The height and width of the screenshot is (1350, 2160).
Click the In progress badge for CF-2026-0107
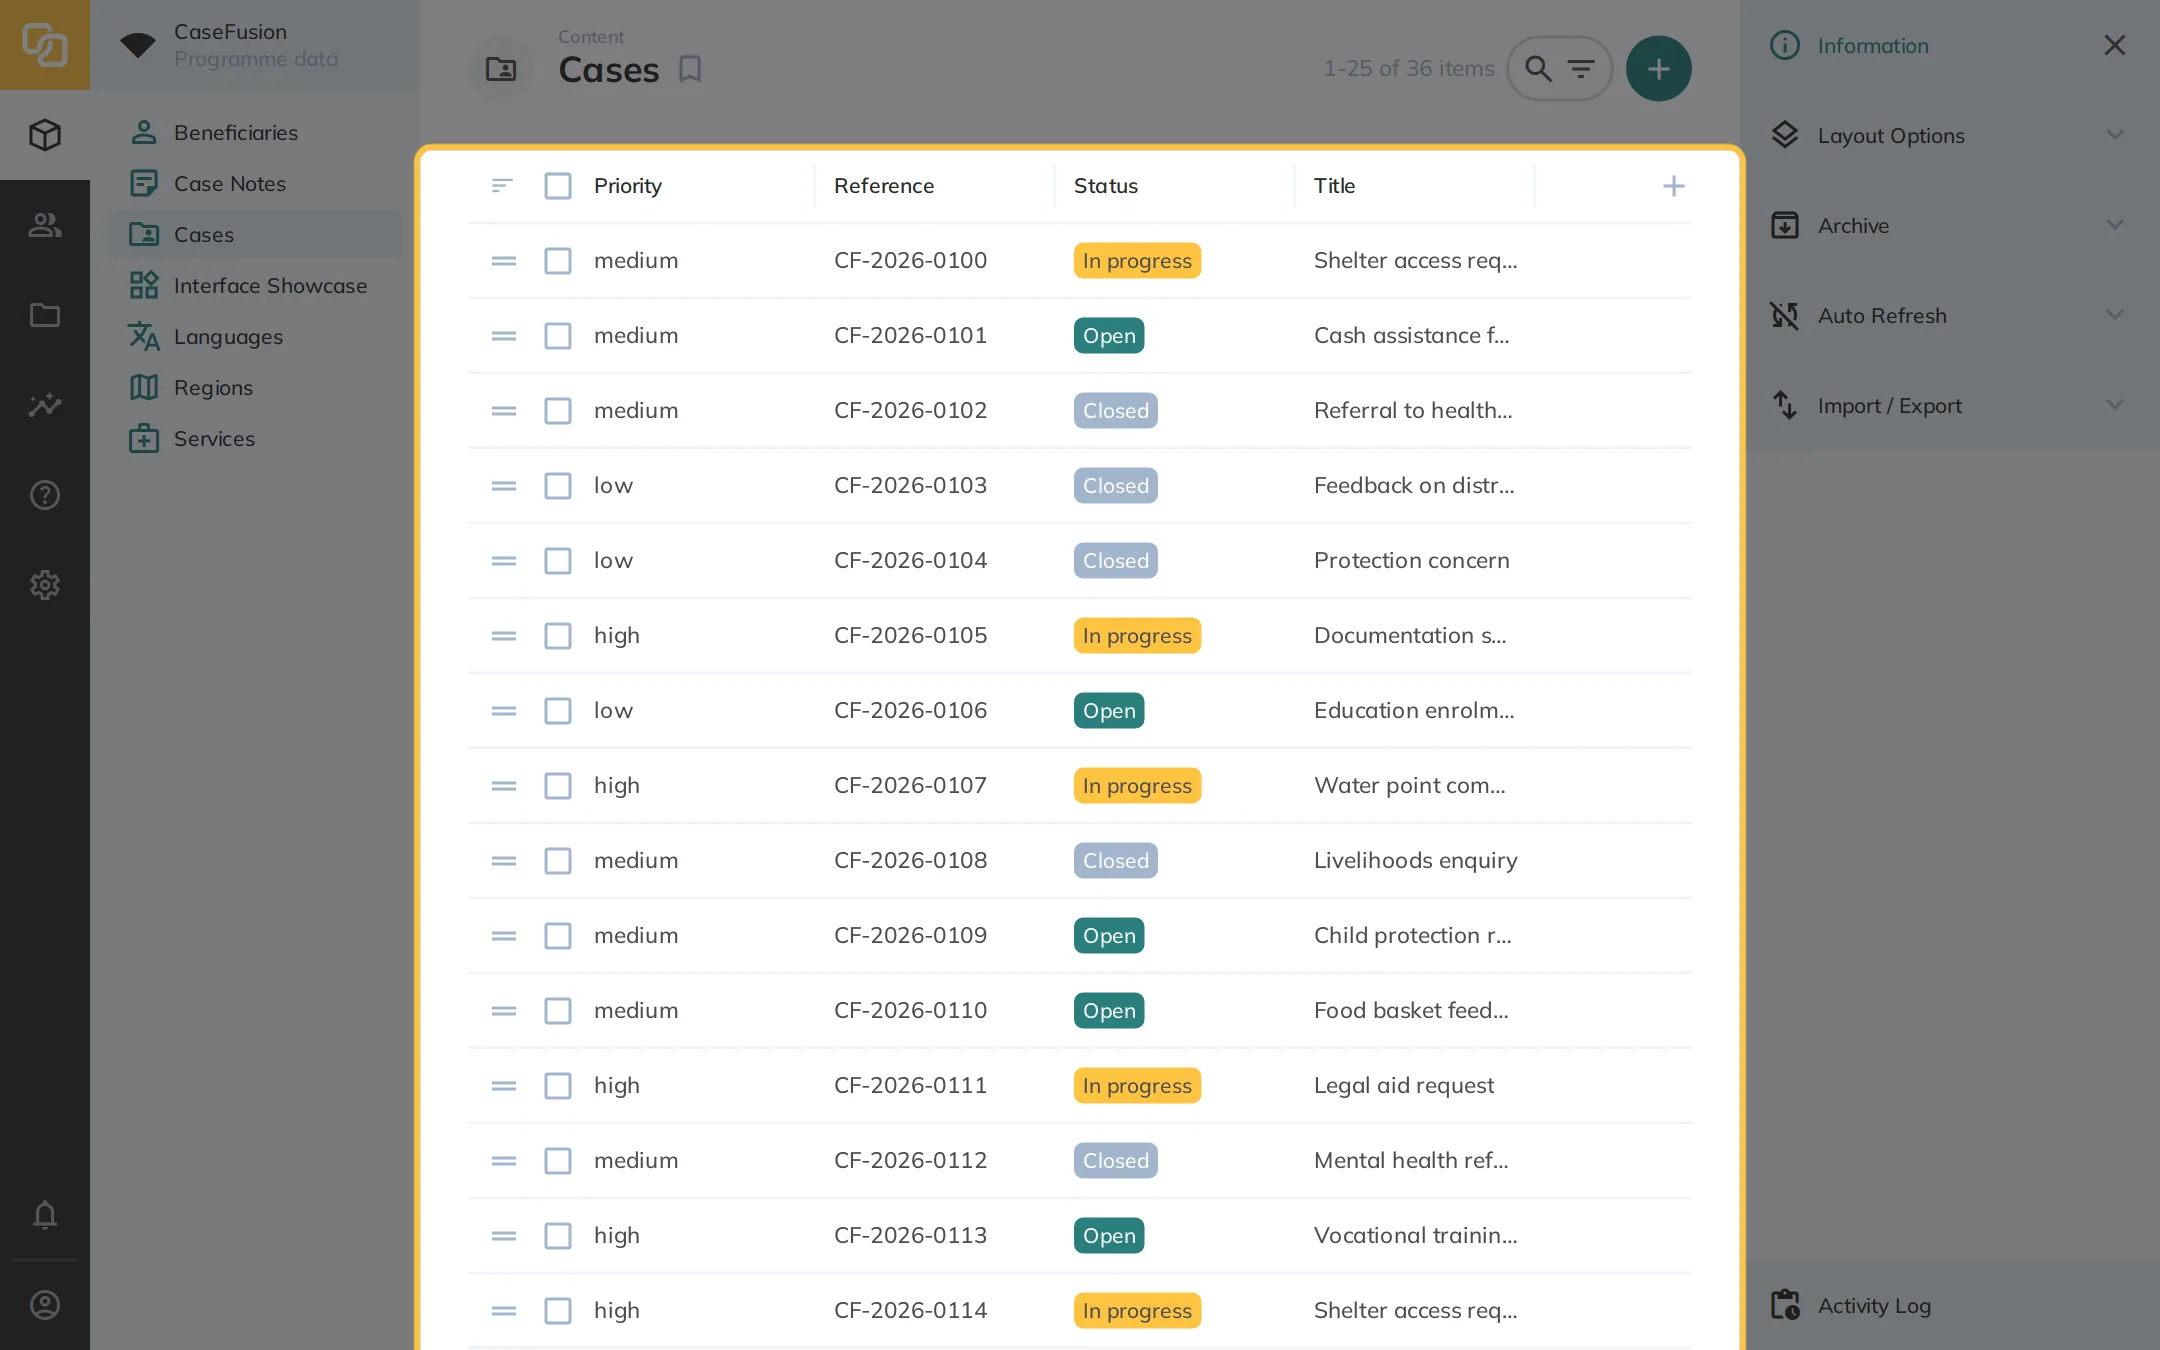pyautogui.click(x=1137, y=786)
